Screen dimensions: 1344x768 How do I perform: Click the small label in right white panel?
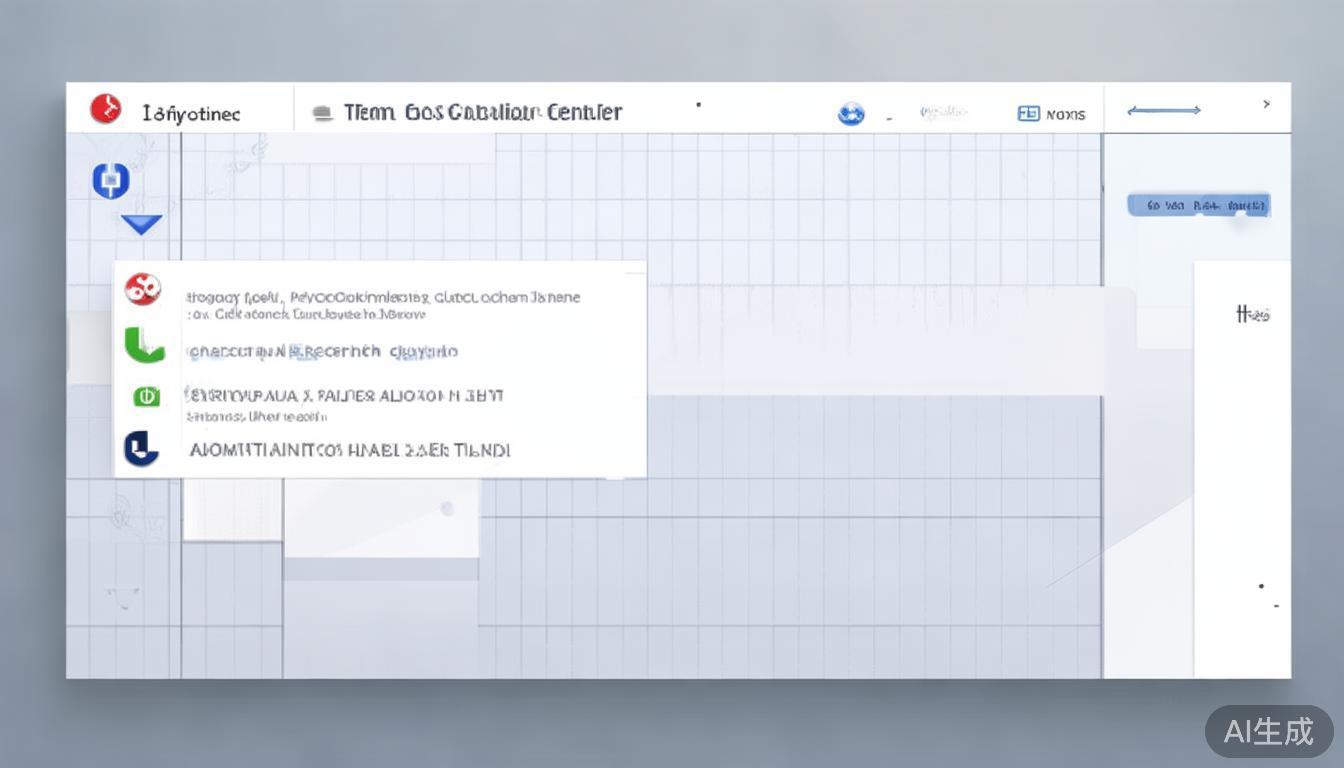1252,315
